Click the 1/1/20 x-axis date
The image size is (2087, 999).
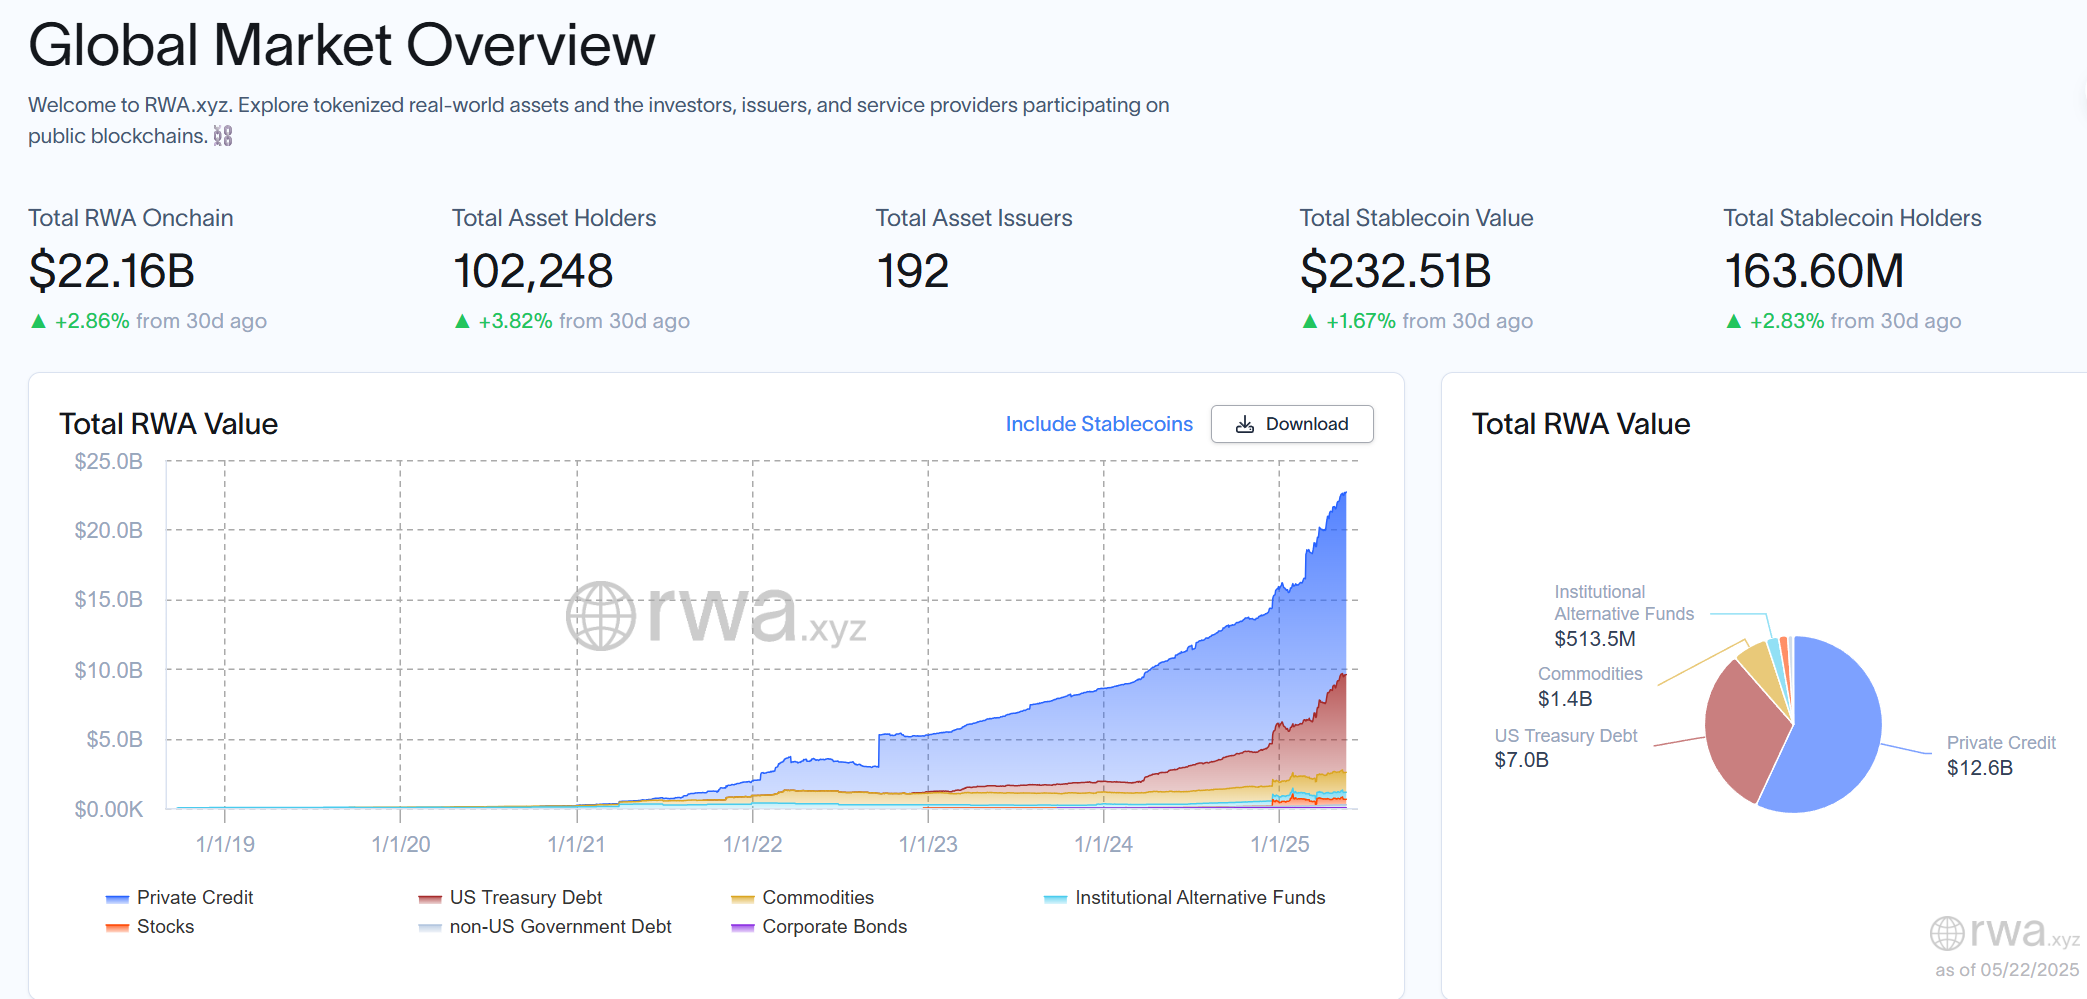point(401,844)
